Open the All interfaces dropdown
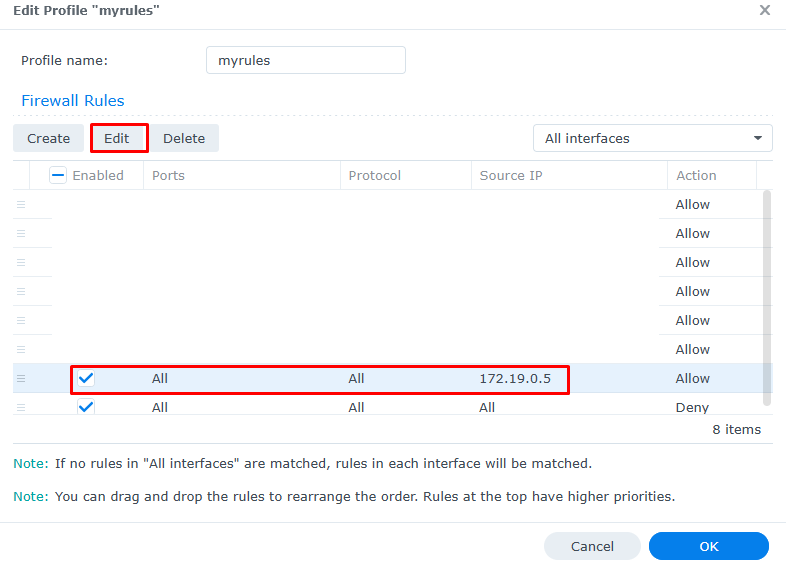 pos(653,138)
